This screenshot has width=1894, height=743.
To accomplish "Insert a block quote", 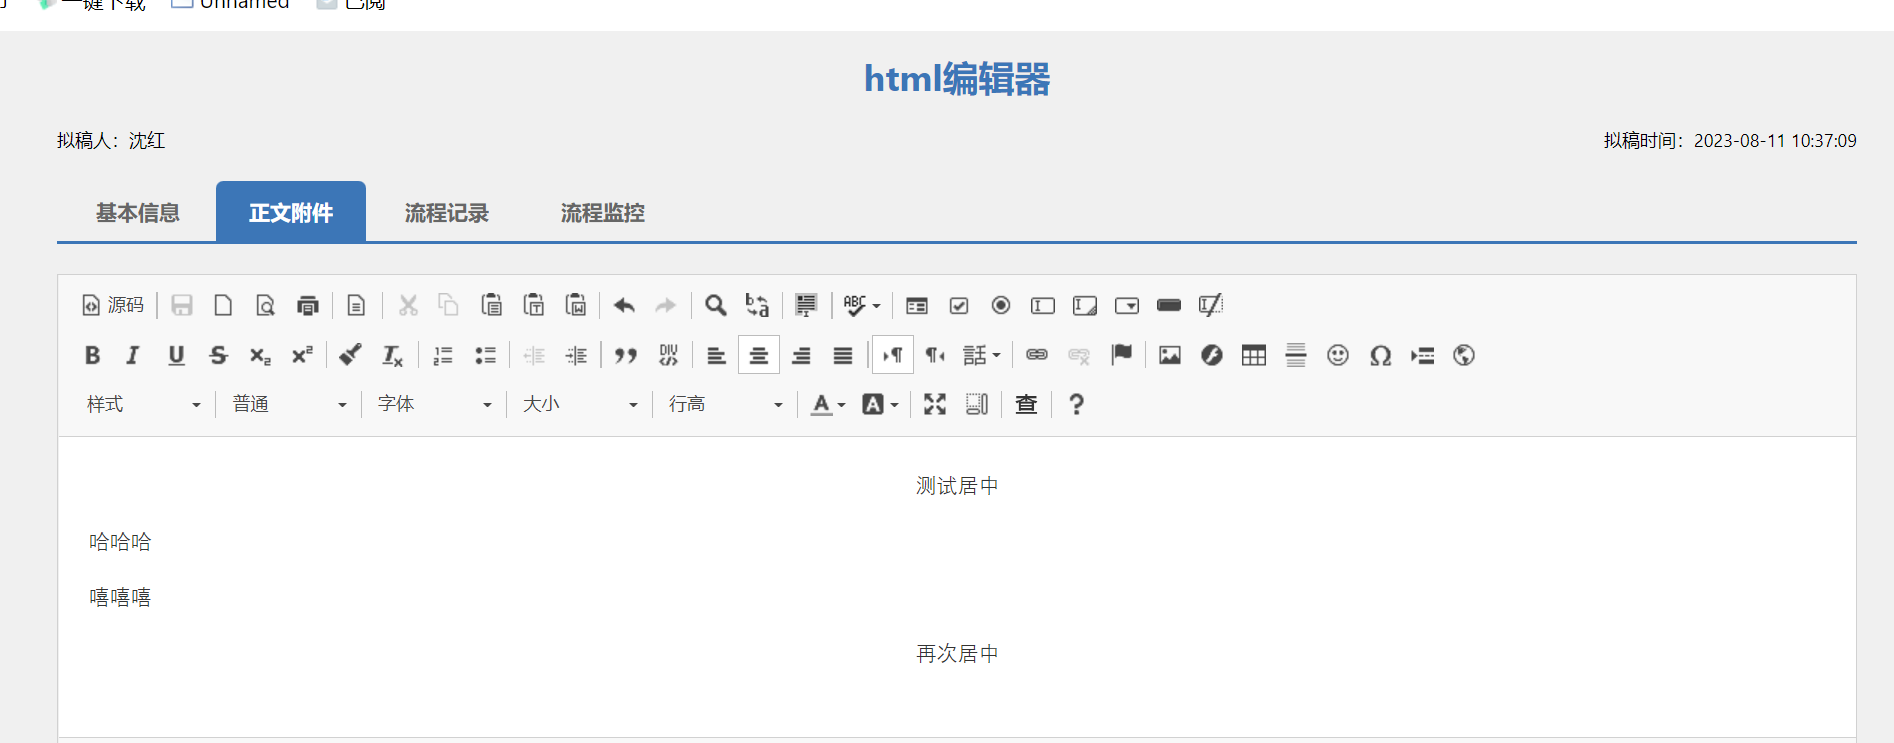I will click(x=626, y=355).
